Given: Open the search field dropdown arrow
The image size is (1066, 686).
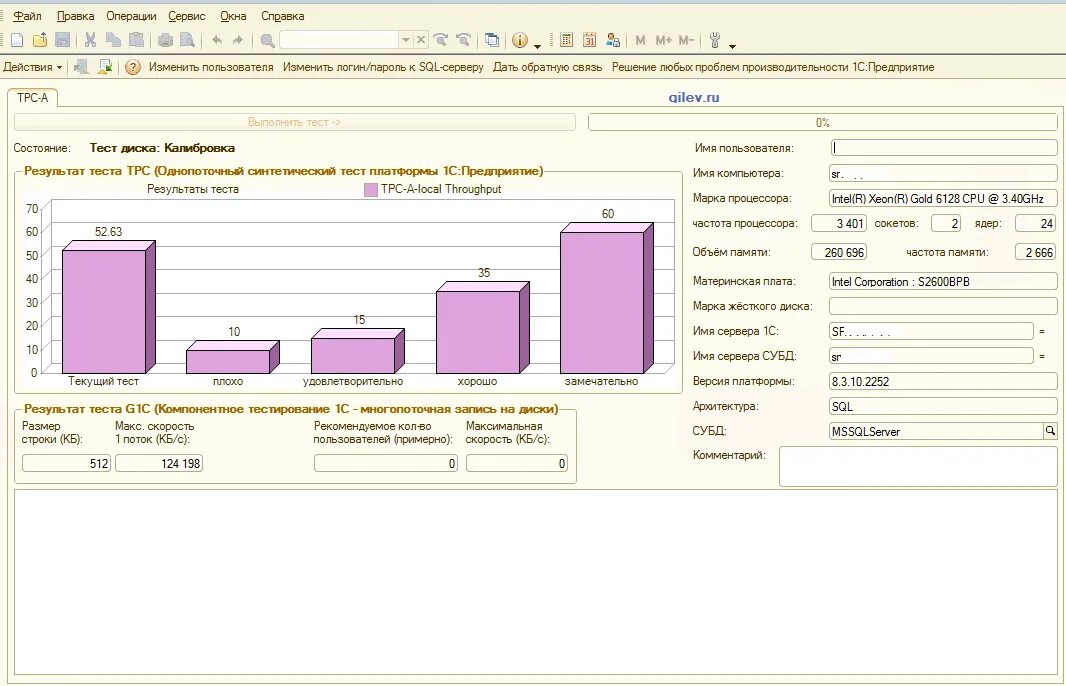Looking at the screenshot, I should 405,40.
